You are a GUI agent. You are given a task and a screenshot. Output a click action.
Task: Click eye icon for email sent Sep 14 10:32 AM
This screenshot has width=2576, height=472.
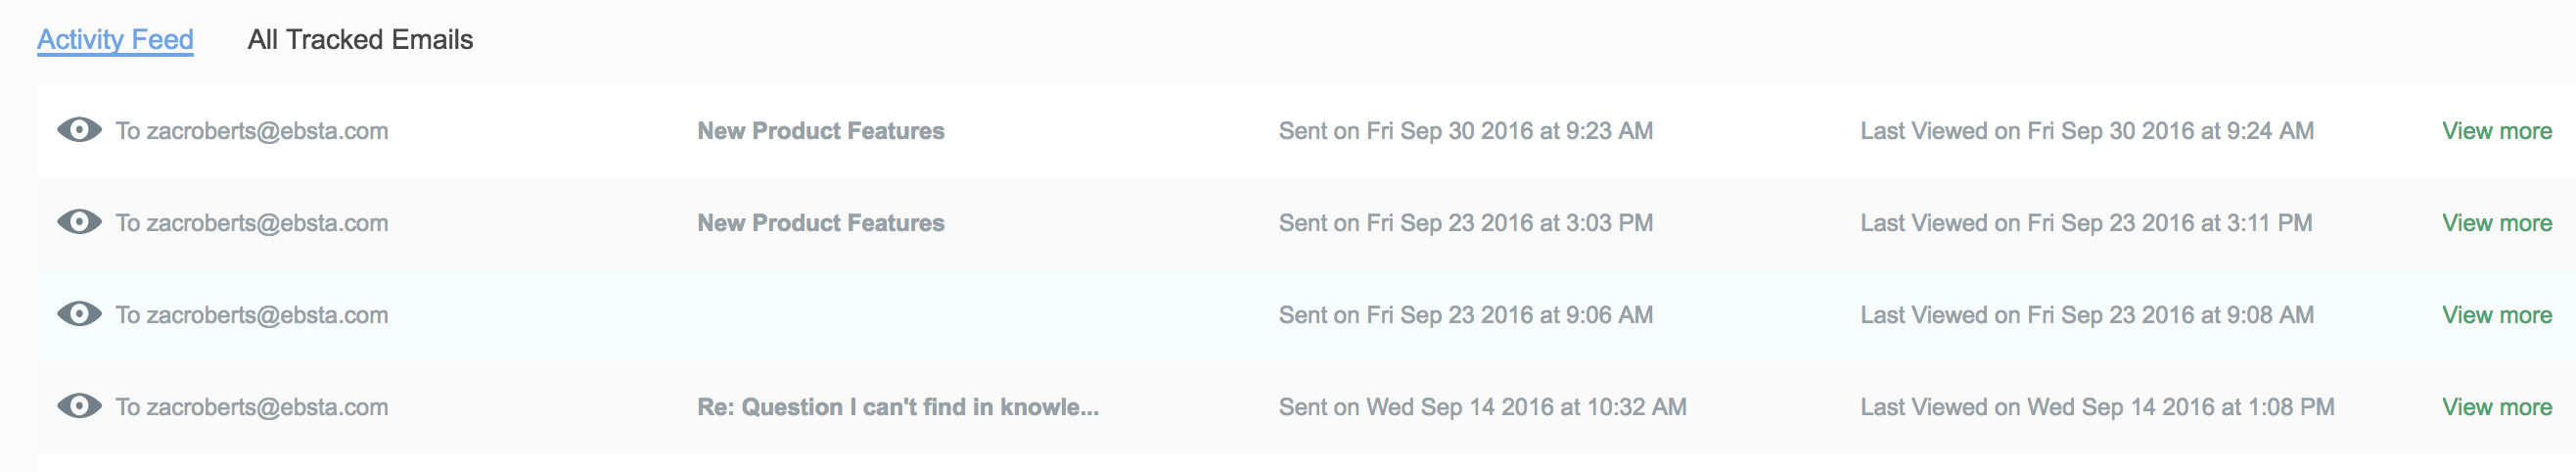click(79, 406)
